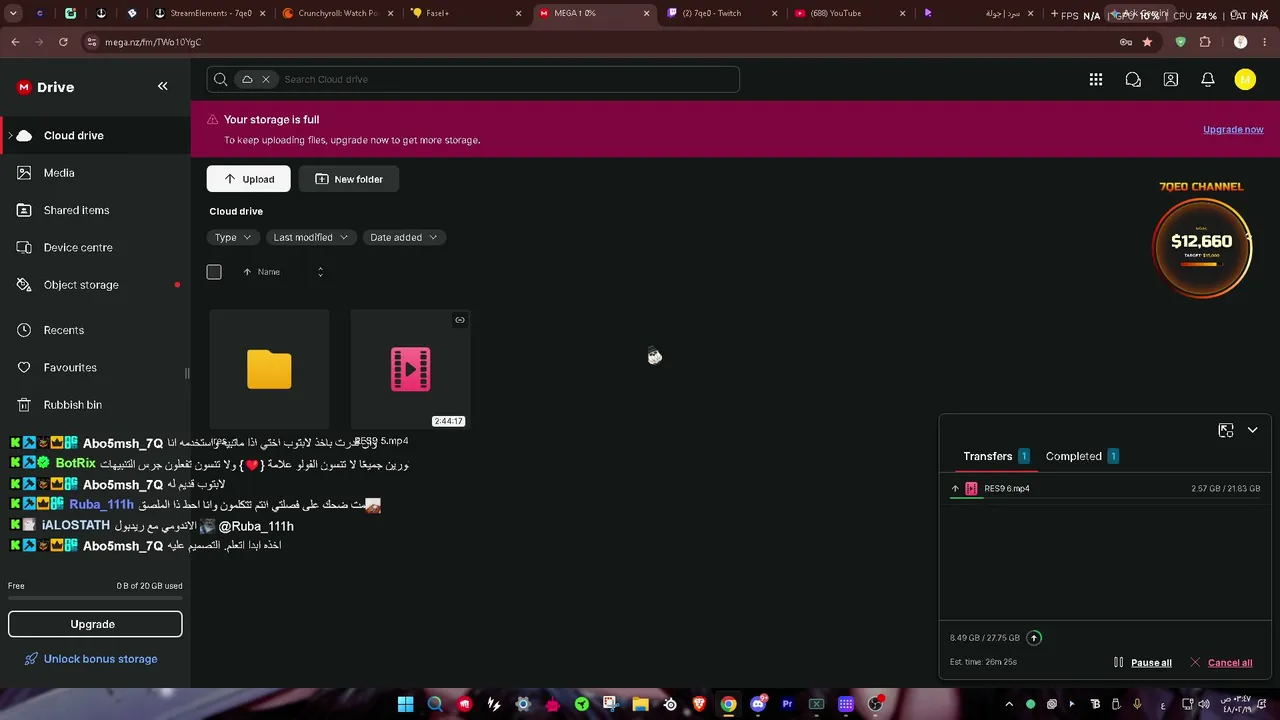Open Brave browser from the taskbar
The image size is (1280, 720).
pos(699,704)
